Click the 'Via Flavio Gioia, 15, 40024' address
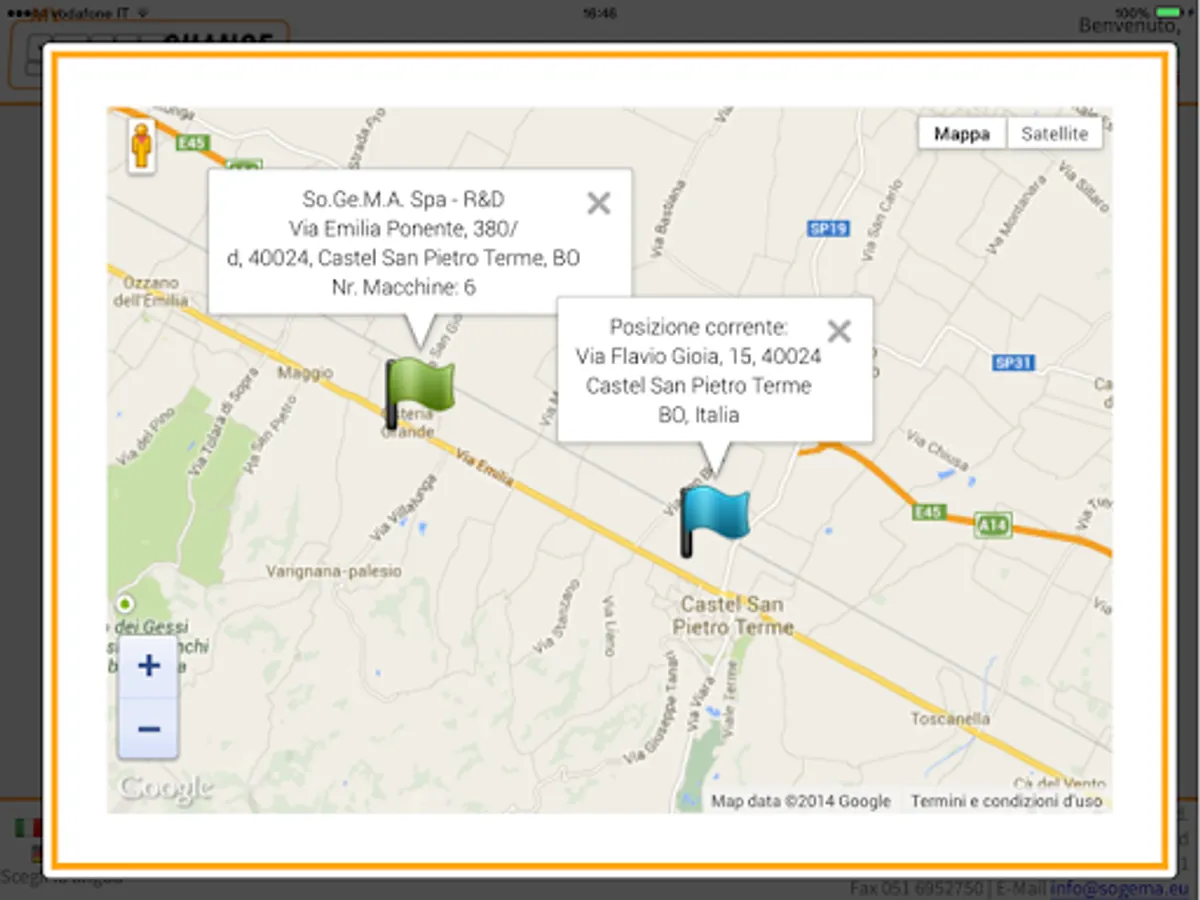The width and height of the screenshot is (1200, 900). pyautogui.click(x=699, y=356)
